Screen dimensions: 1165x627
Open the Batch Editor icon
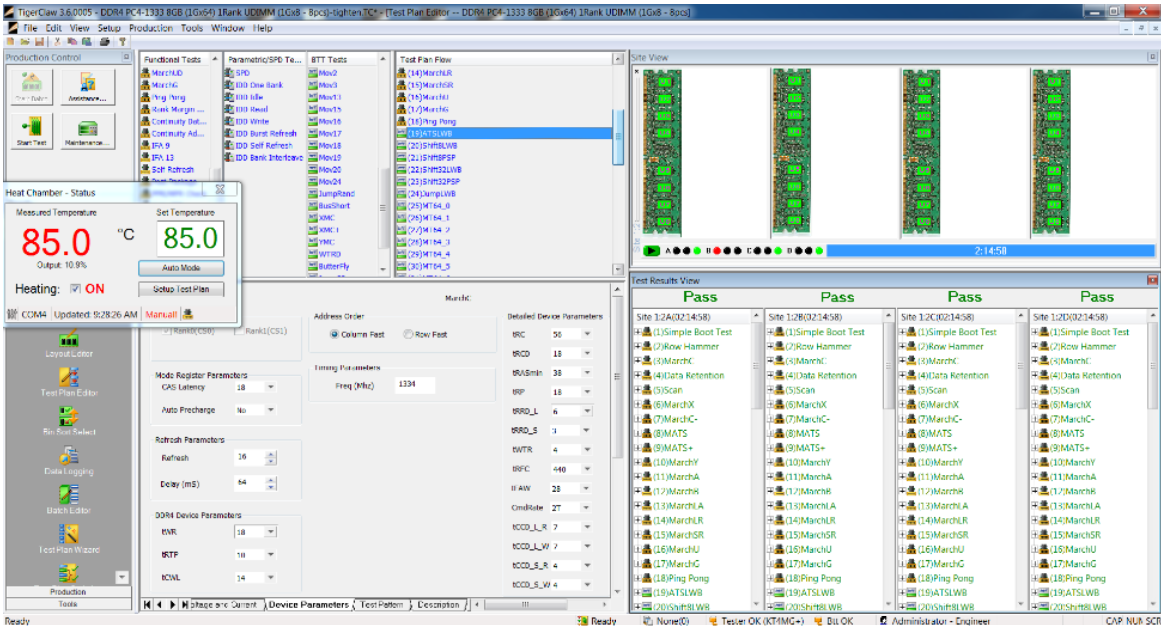click(x=68, y=497)
